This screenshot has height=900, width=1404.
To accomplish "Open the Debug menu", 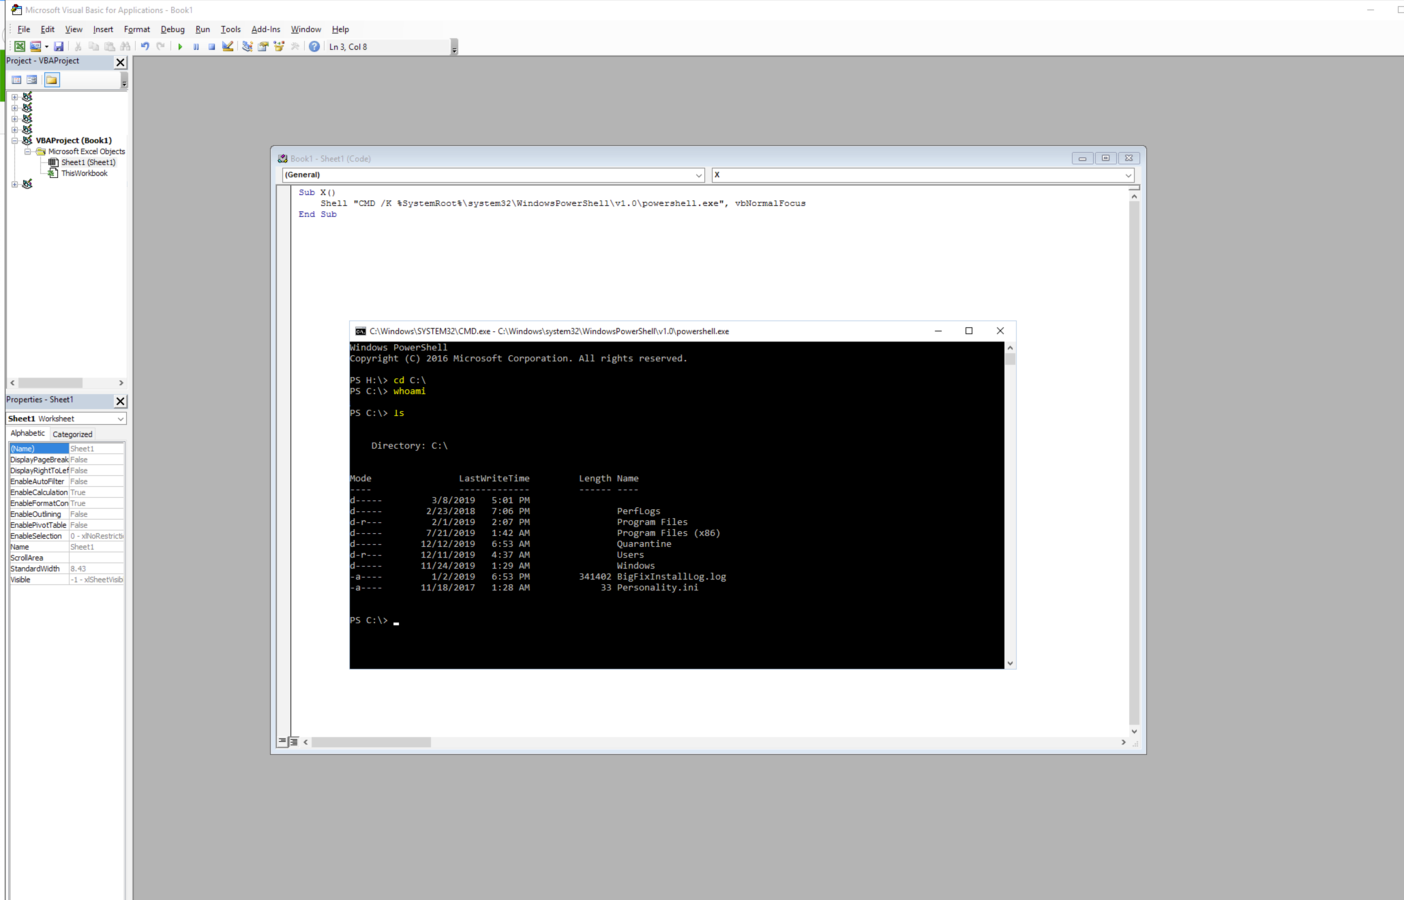I will [x=173, y=30].
